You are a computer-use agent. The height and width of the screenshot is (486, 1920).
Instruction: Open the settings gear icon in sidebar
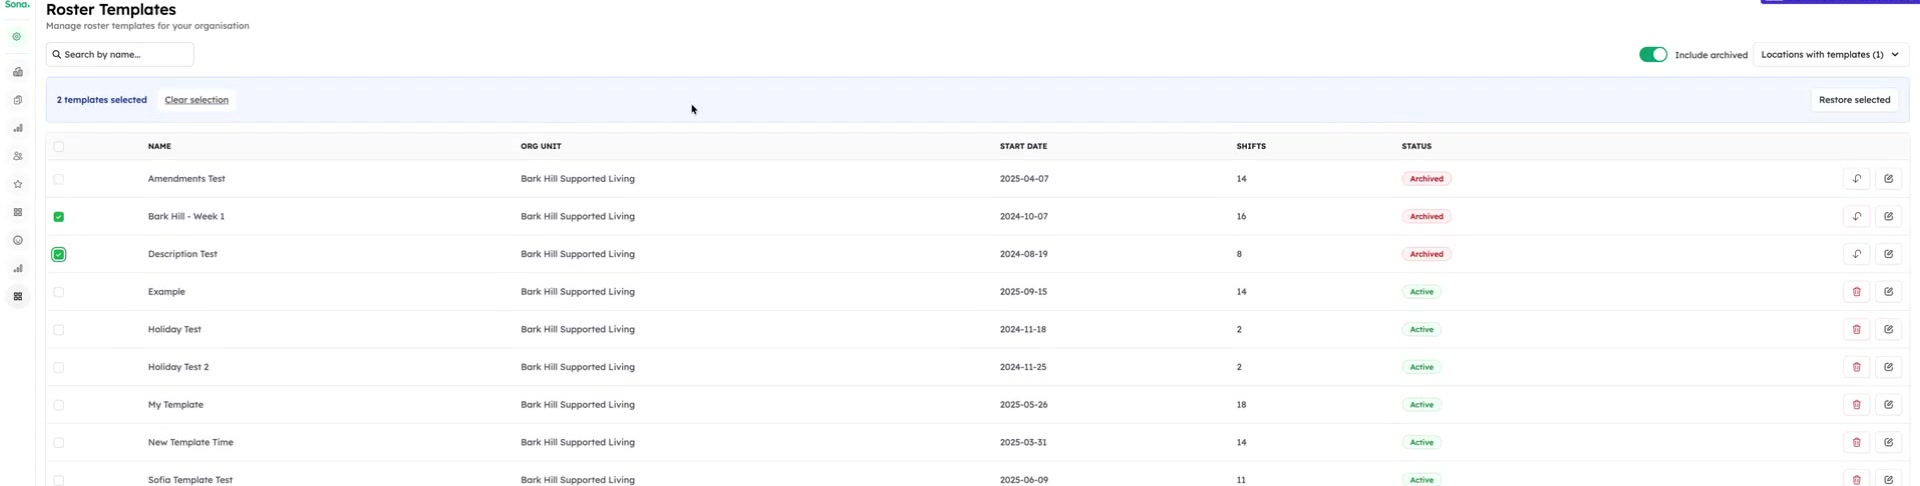(x=17, y=36)
